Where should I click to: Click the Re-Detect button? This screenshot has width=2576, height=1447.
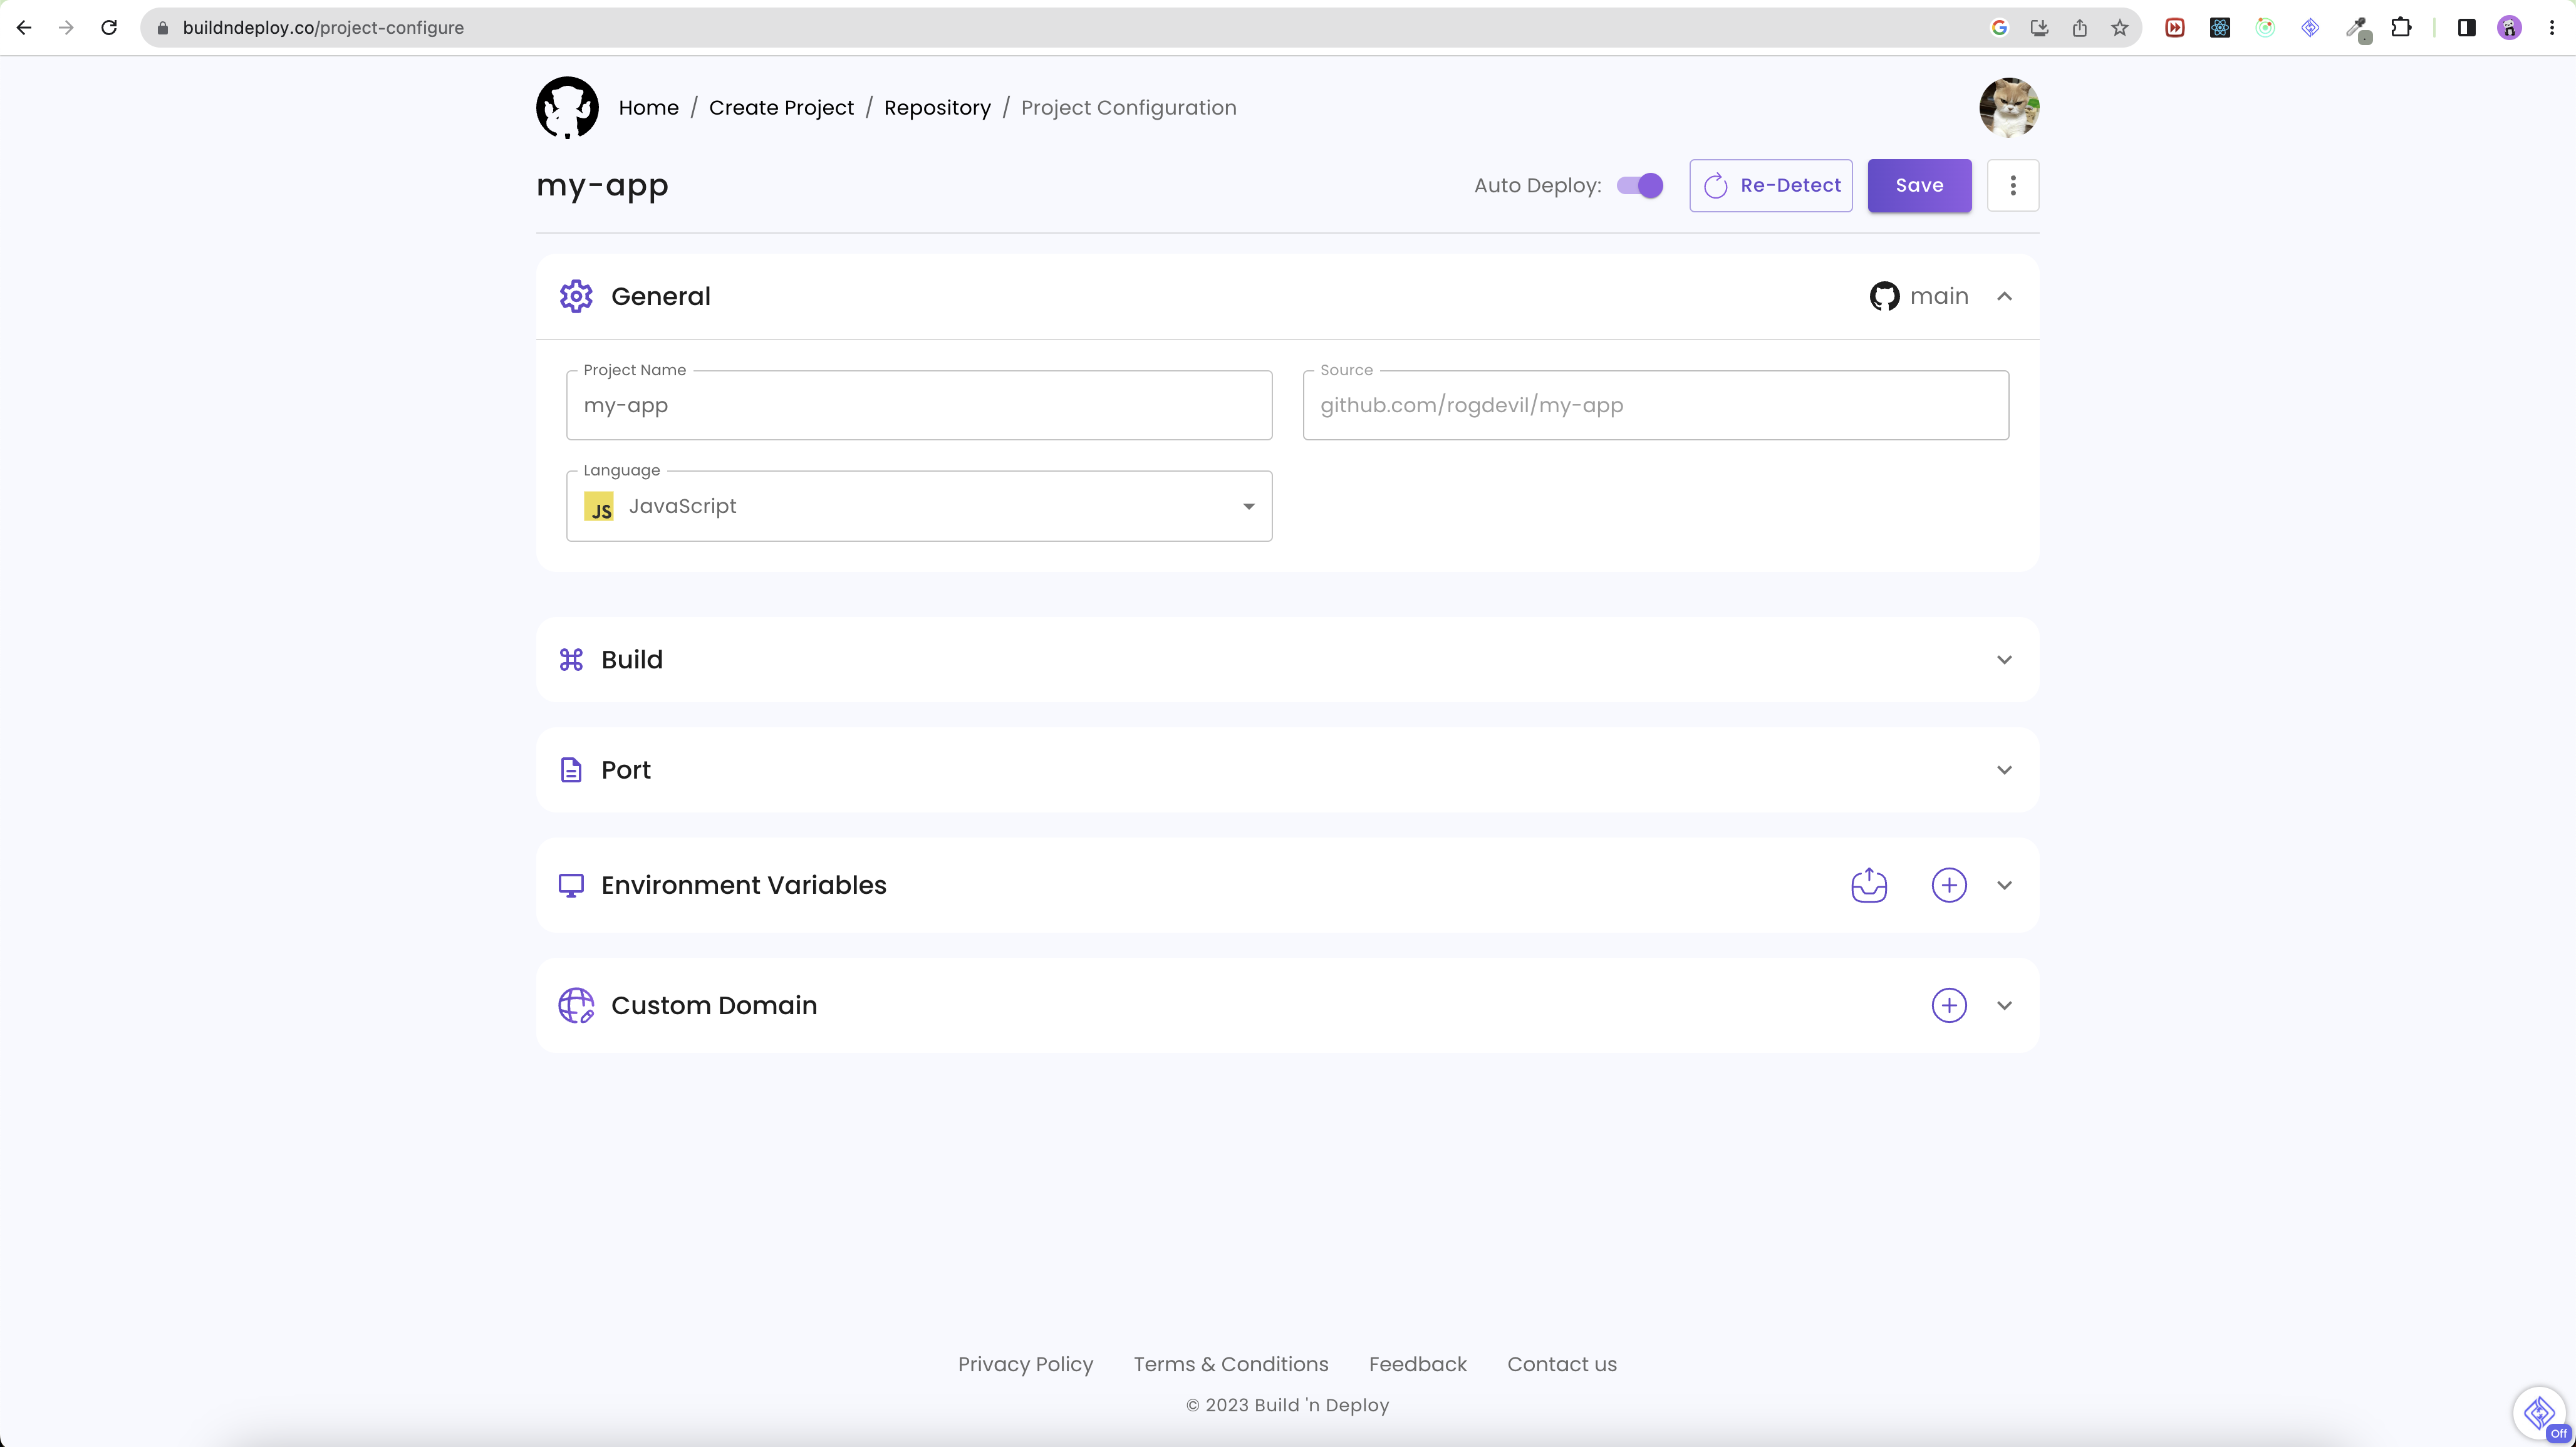(1770, 185)
